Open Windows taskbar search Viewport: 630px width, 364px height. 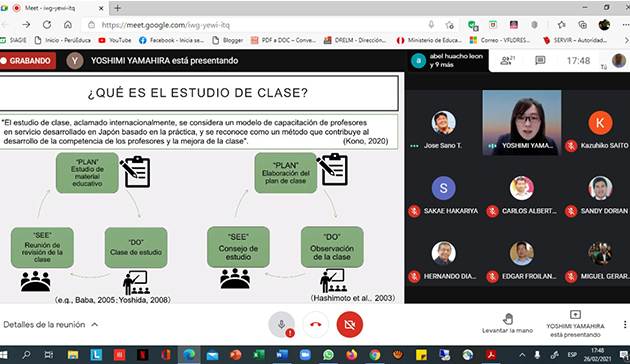(x=26, y=355)
